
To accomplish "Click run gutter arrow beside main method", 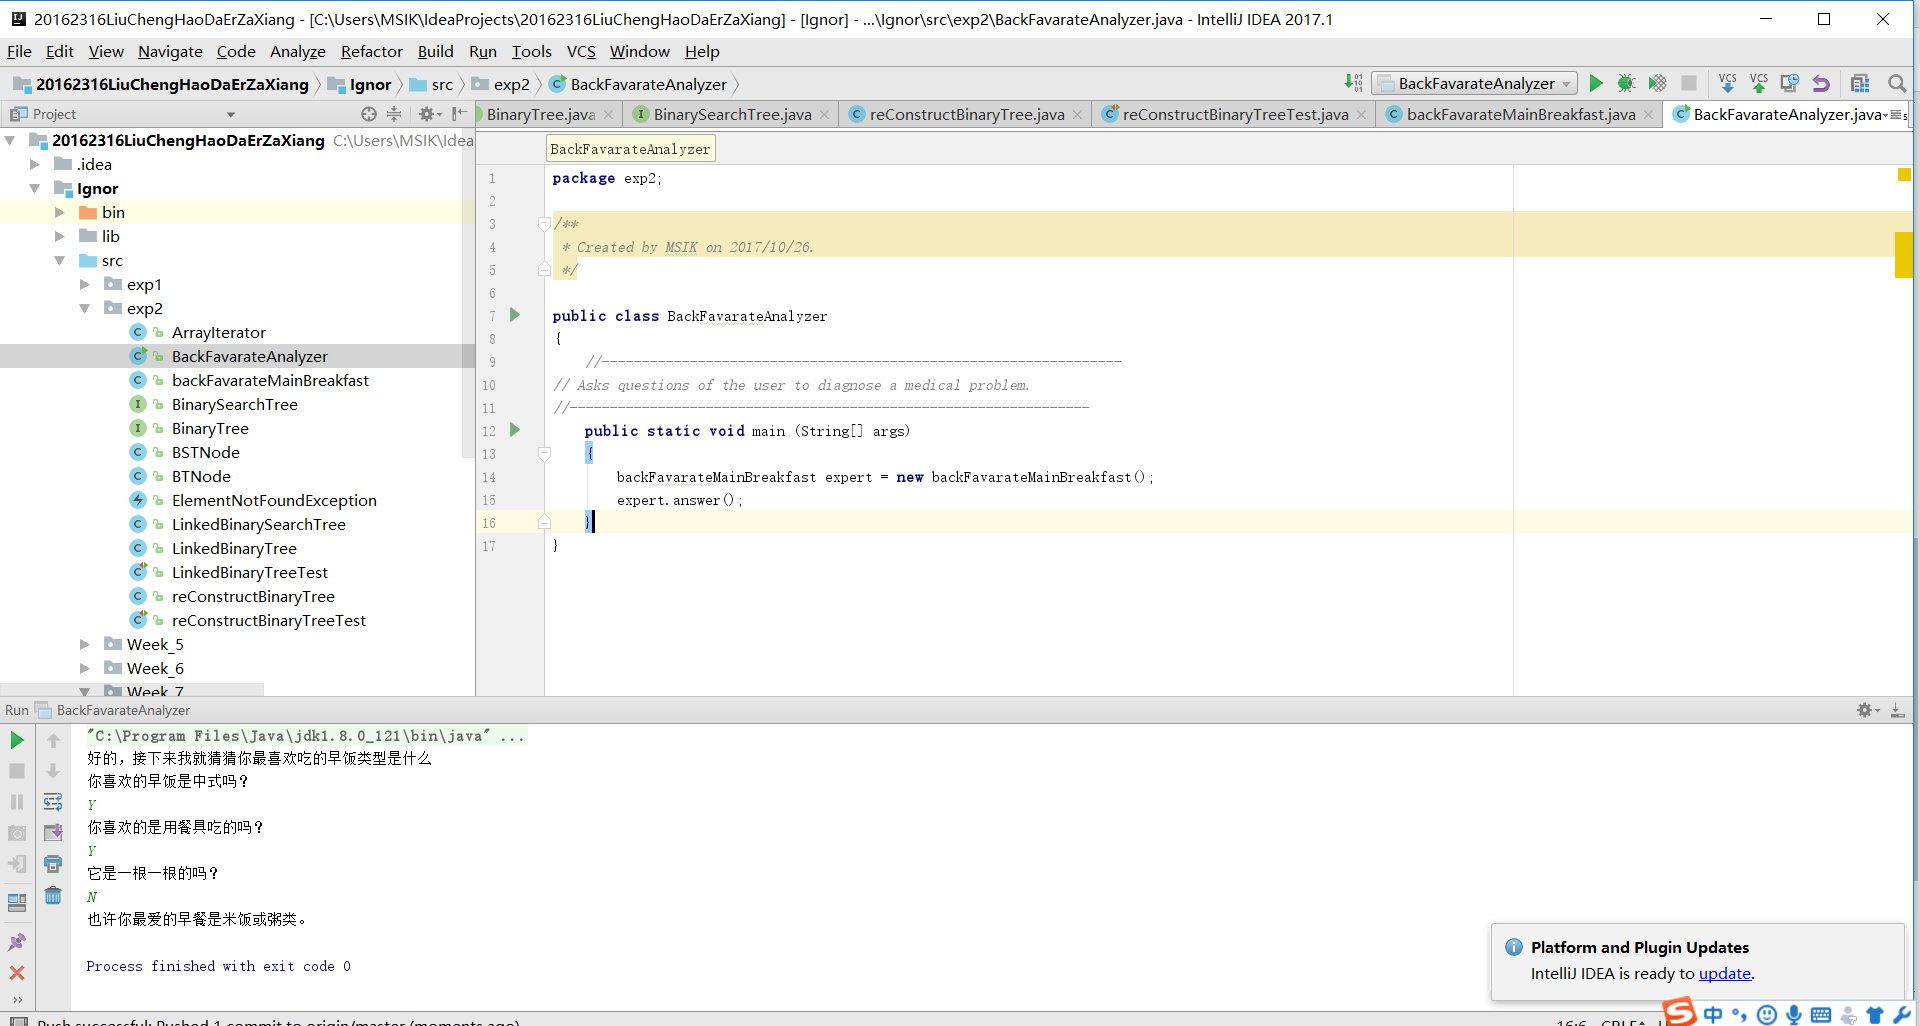I will 515,430.
